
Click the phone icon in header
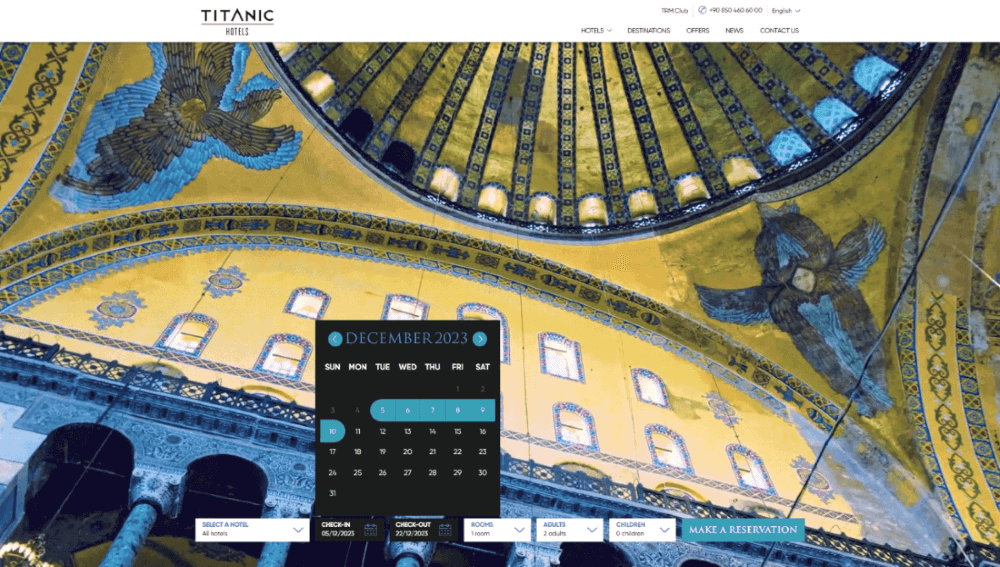702,10
